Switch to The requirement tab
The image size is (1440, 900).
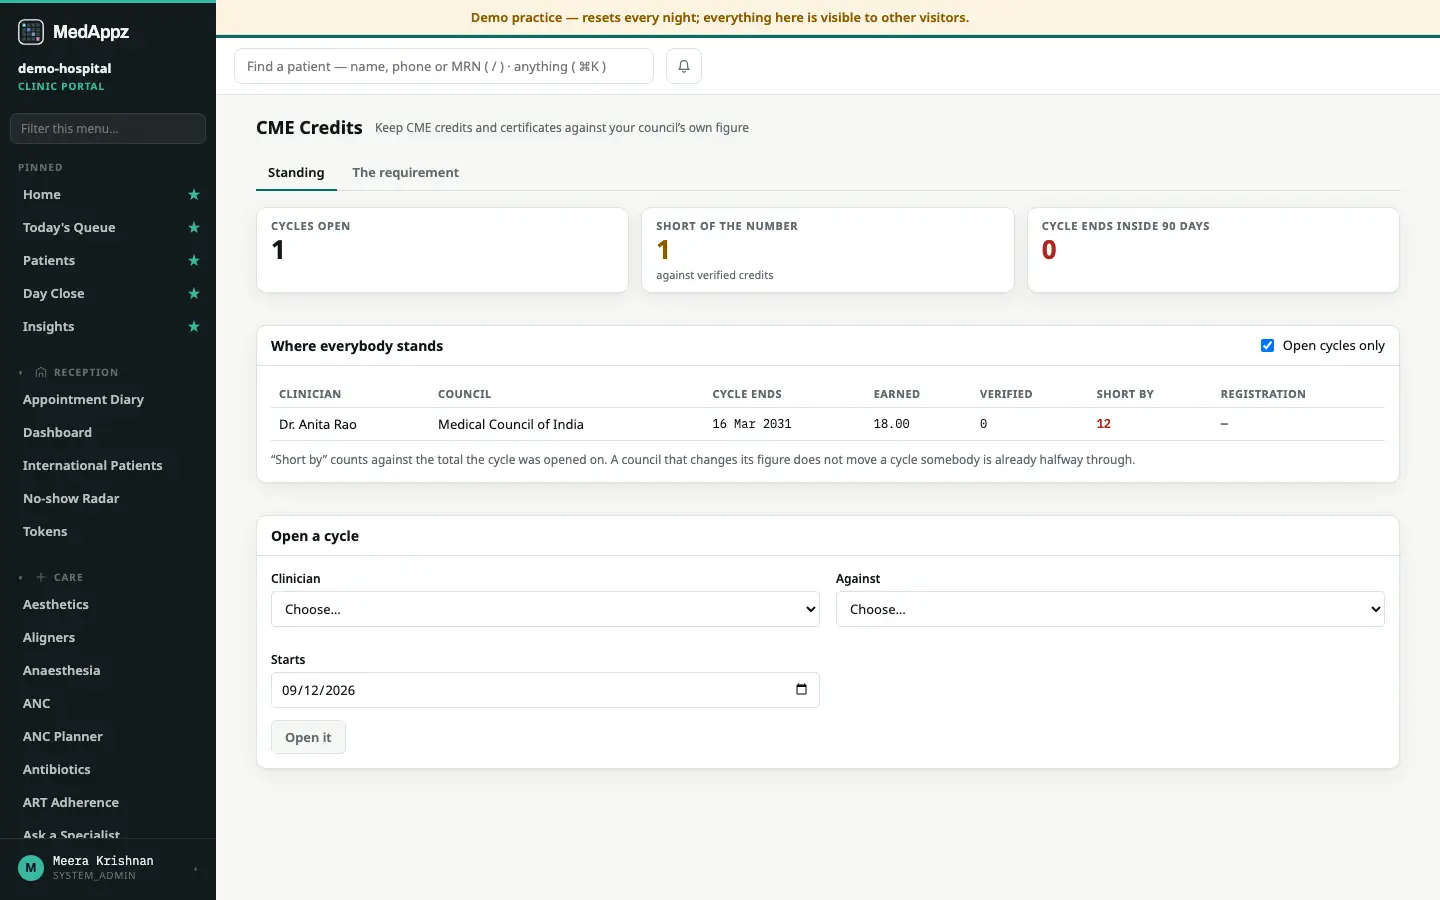point(405,172)
